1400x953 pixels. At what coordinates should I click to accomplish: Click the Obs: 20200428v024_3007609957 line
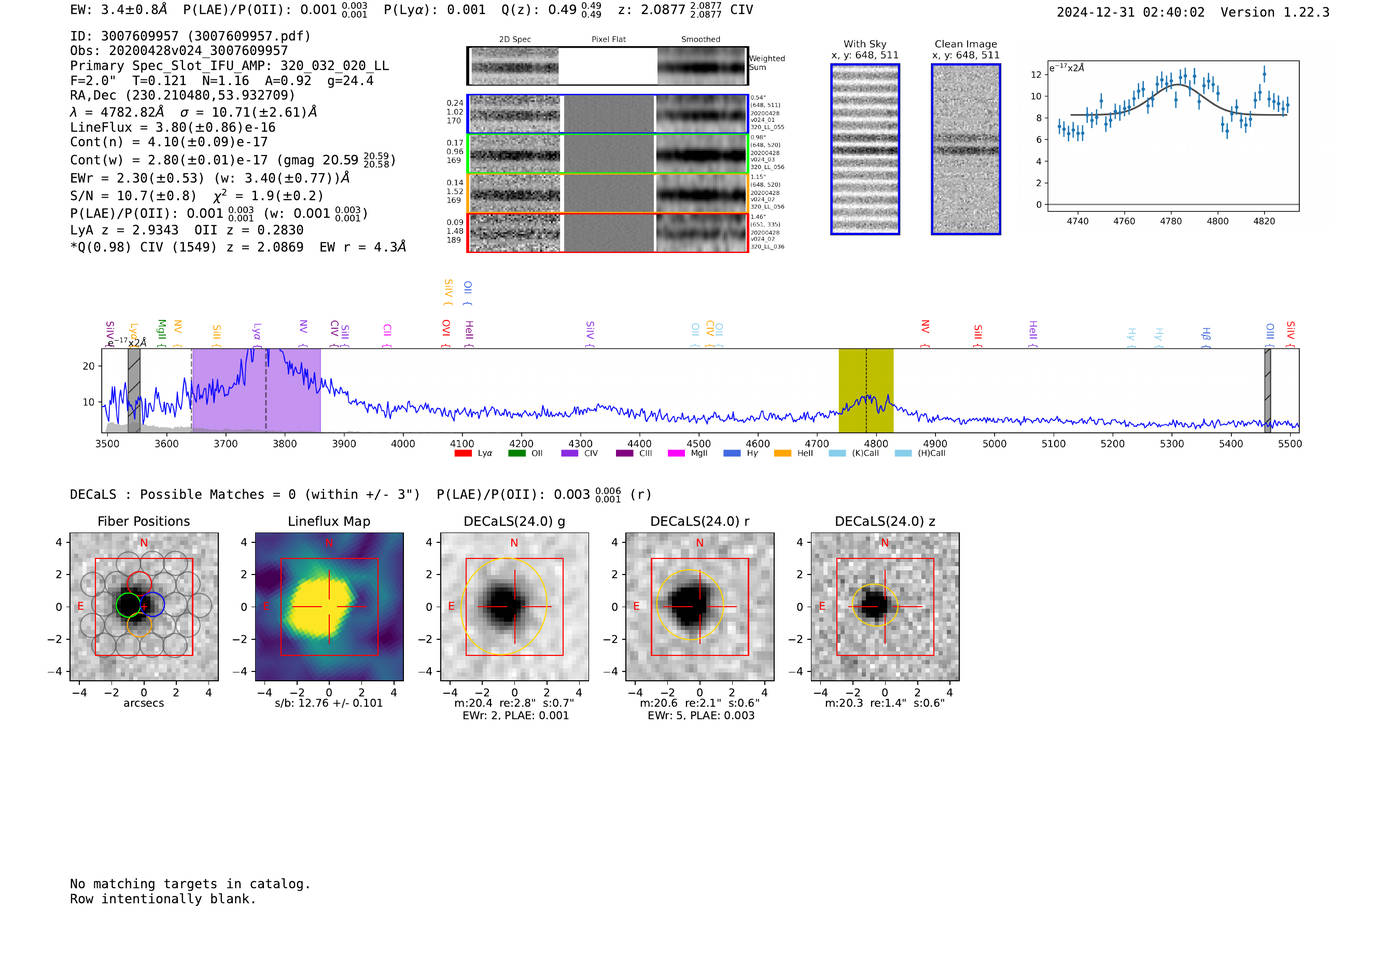point(179,51)
